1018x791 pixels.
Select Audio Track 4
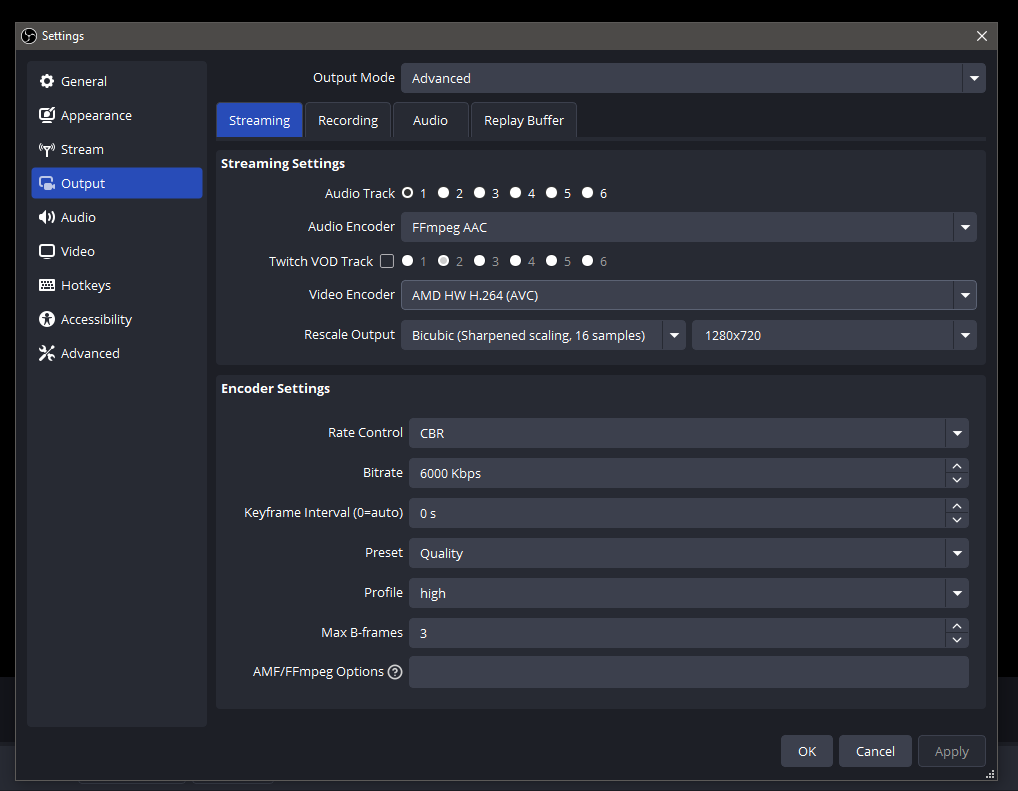pos(515,193)
